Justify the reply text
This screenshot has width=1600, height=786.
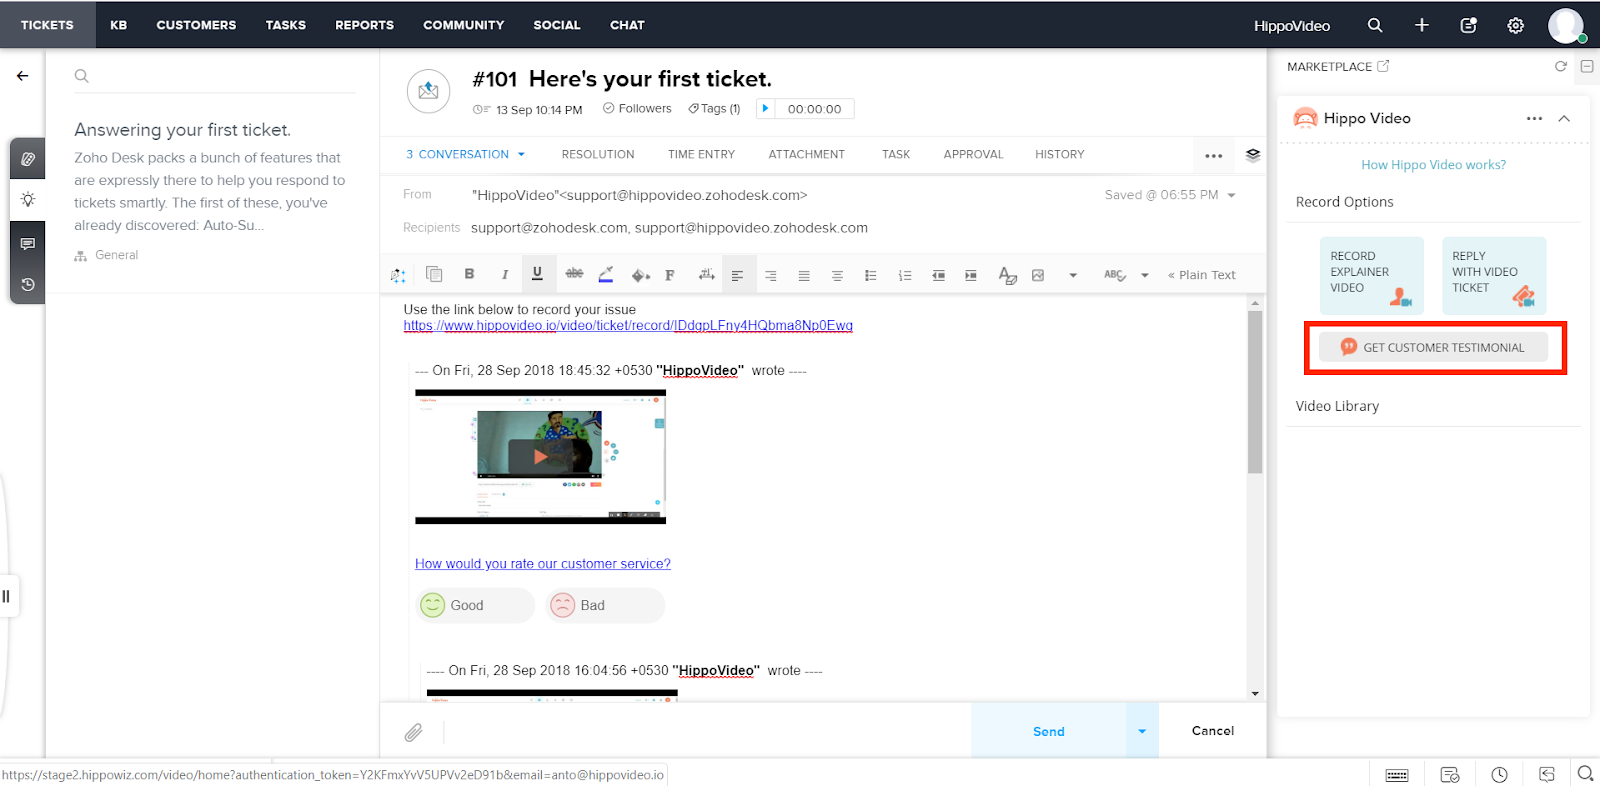coord(804,275)
